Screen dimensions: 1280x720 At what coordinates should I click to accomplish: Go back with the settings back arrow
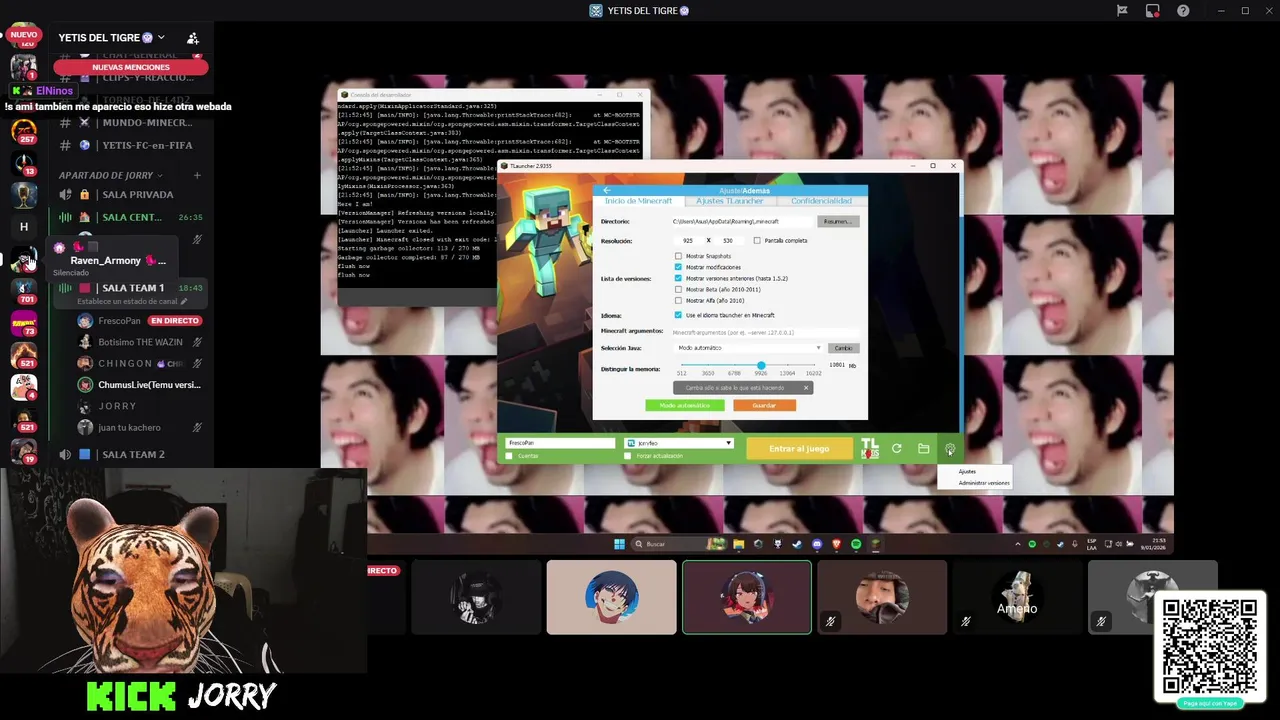tap(607, 190)
